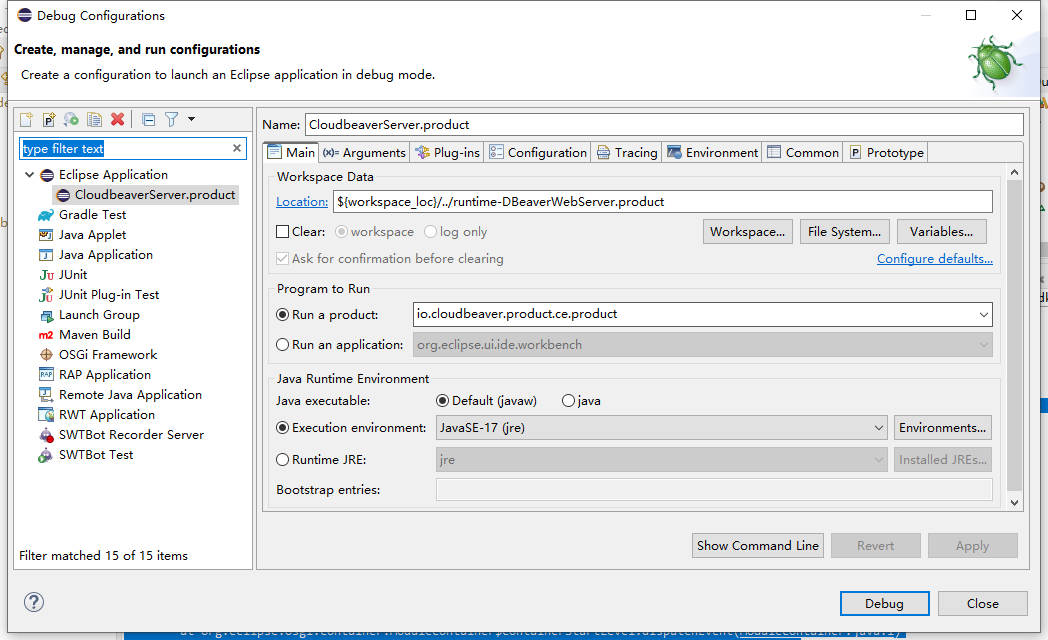Viewport: 1048px width, 640px height.
Task: Select the Maven Build configuration type
Action: 96,334
